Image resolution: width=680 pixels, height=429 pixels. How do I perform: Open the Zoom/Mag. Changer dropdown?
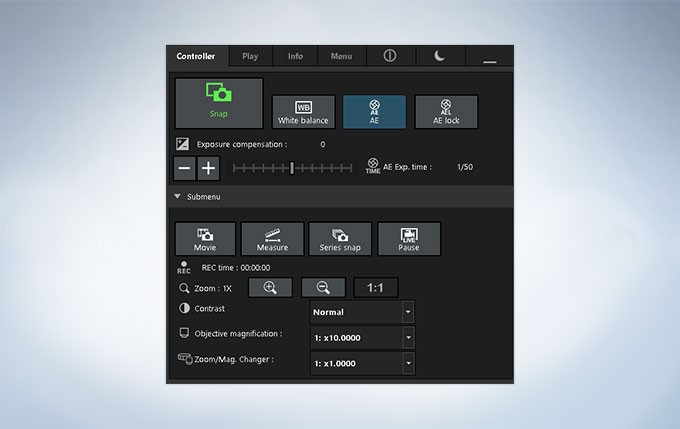point(362,363)
